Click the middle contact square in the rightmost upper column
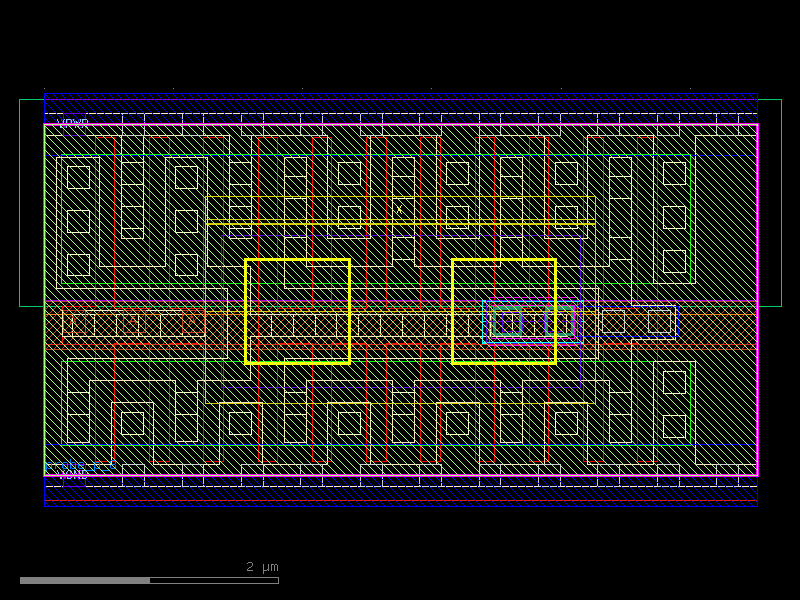Screen dimensions: 800x600 674,218
